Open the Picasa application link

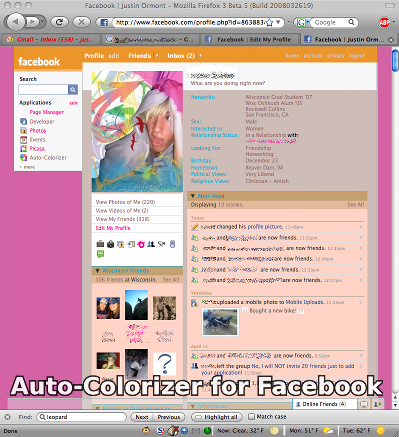pyautogui.click(x=37, y=148)
